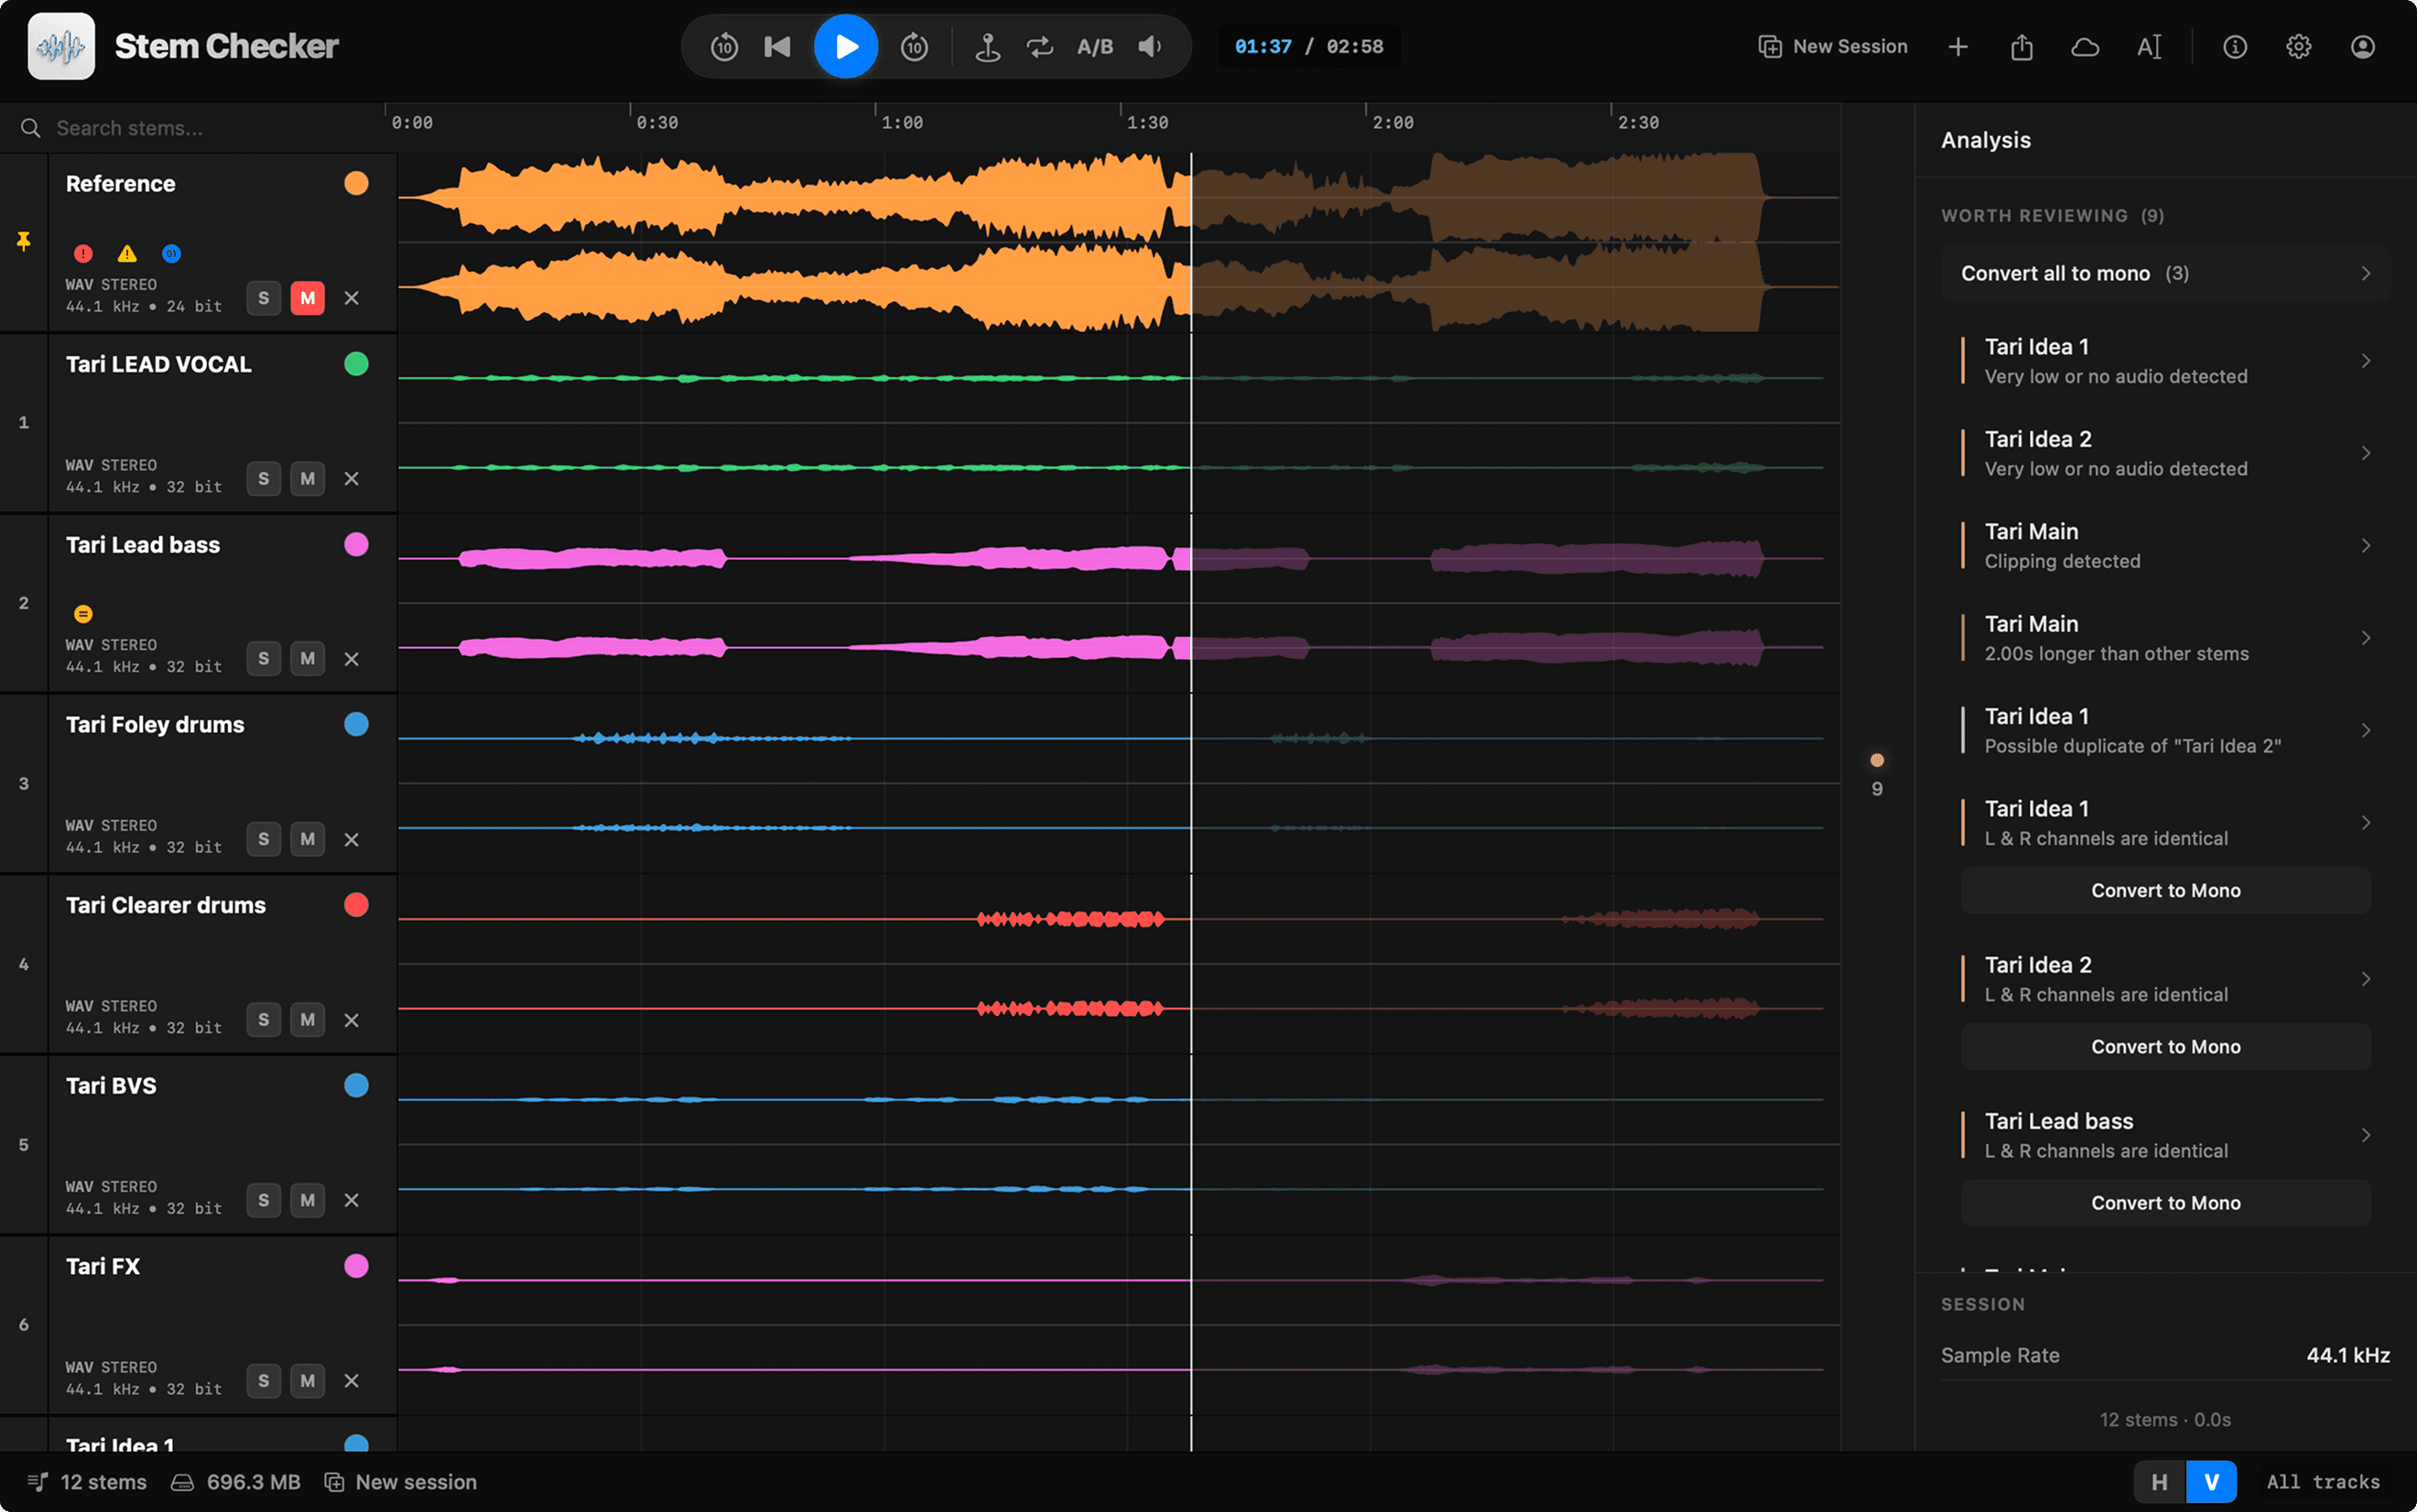Image resolution: width=2417 pixels, height=1512 pixels.
Task: Click All tracks filter
Action: click(x=2323, y=1482)
